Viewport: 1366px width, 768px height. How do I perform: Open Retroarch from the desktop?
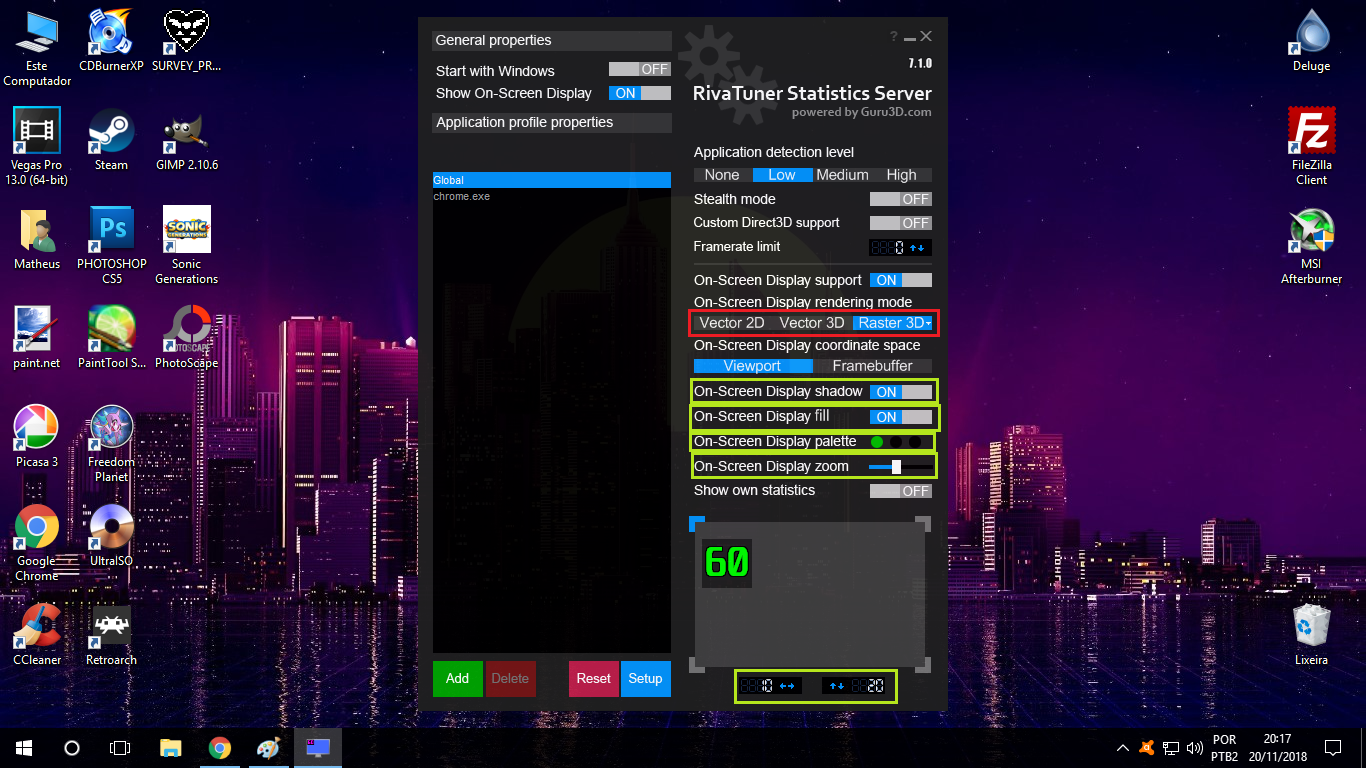(x=110, y=625)
